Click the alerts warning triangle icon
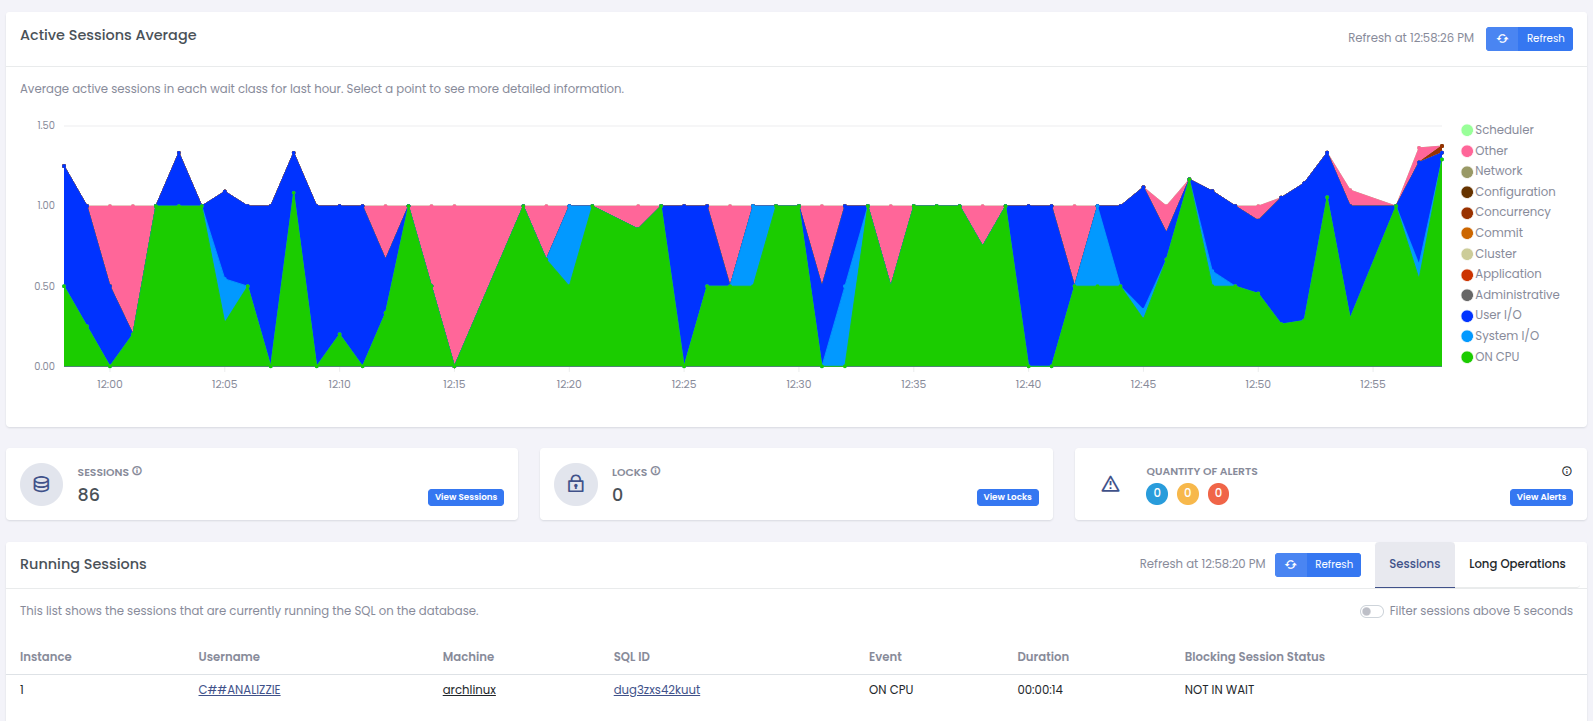This screenshot has height=721, width=1593. tap(1110, 484)
